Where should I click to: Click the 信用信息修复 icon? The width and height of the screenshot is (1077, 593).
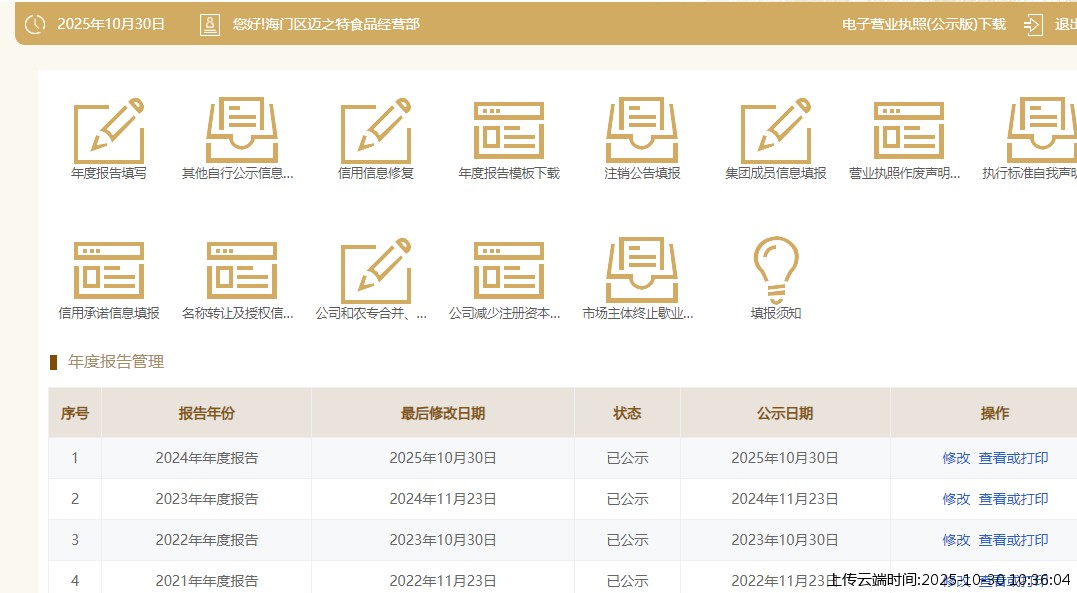[x=375, y=130]
